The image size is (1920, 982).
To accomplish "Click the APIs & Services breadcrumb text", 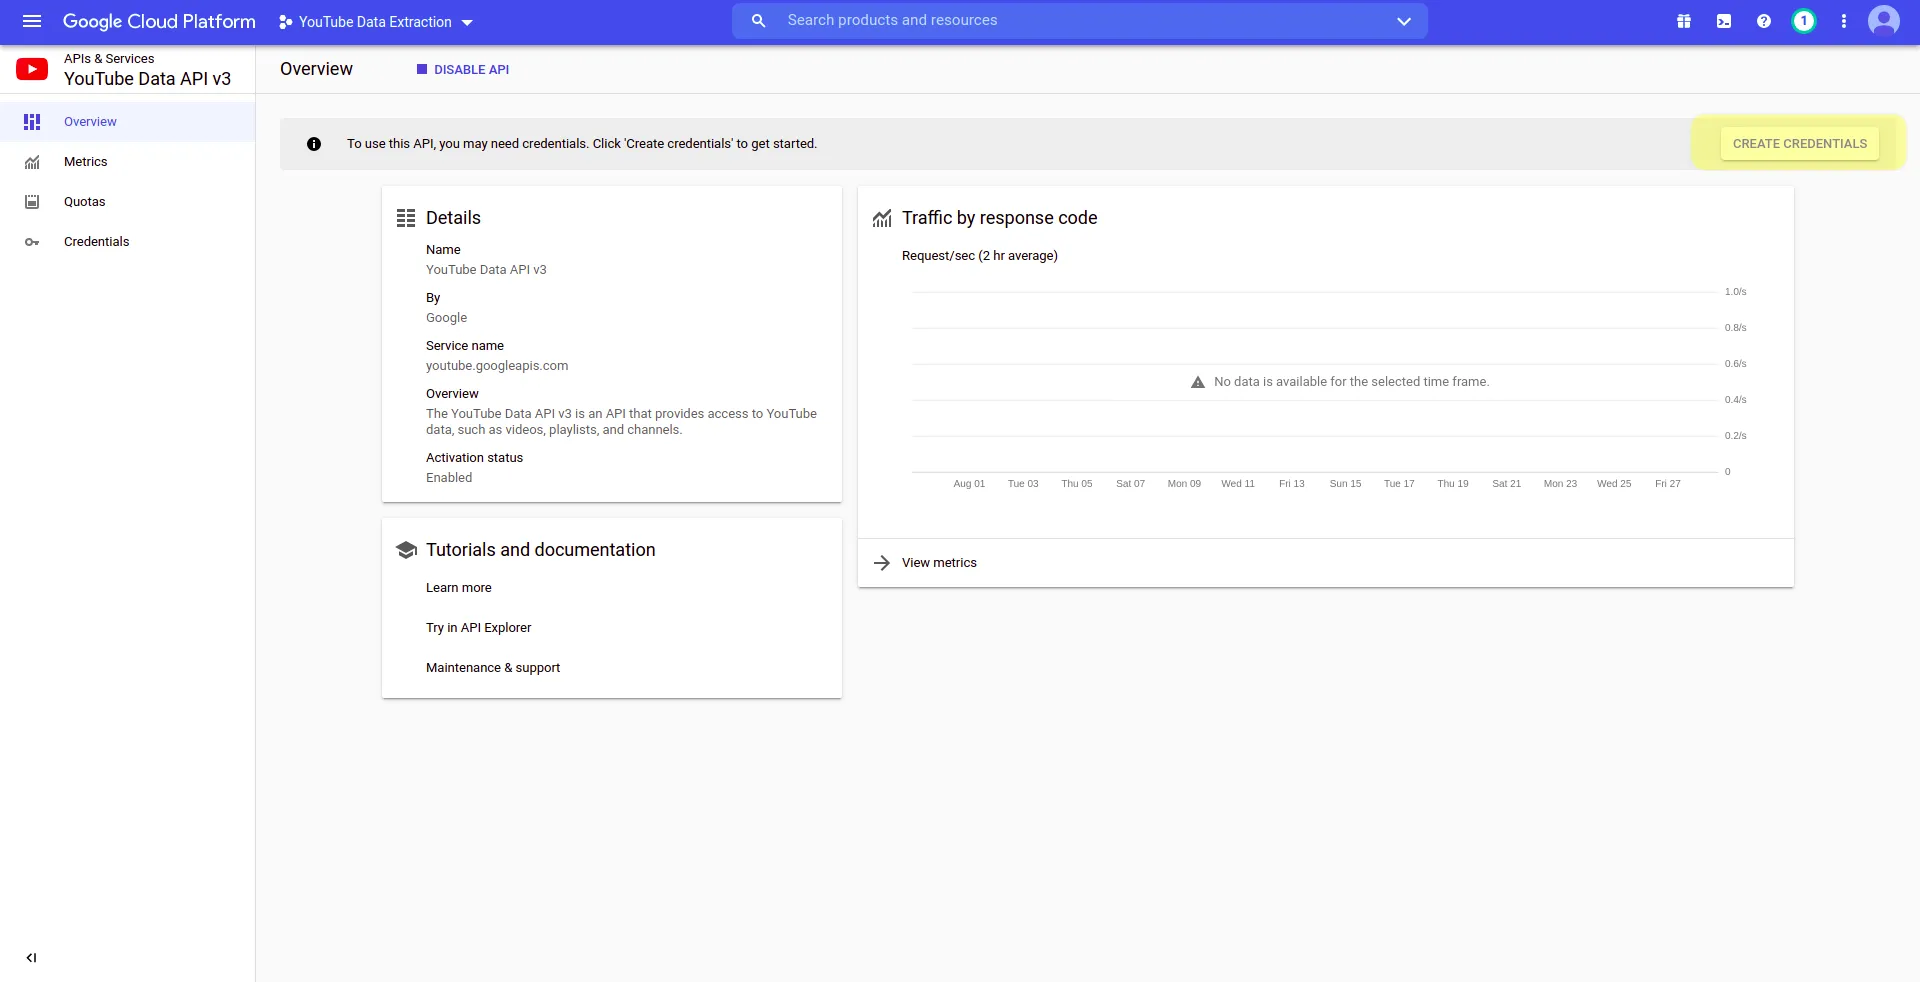I will tap(109, 59).
